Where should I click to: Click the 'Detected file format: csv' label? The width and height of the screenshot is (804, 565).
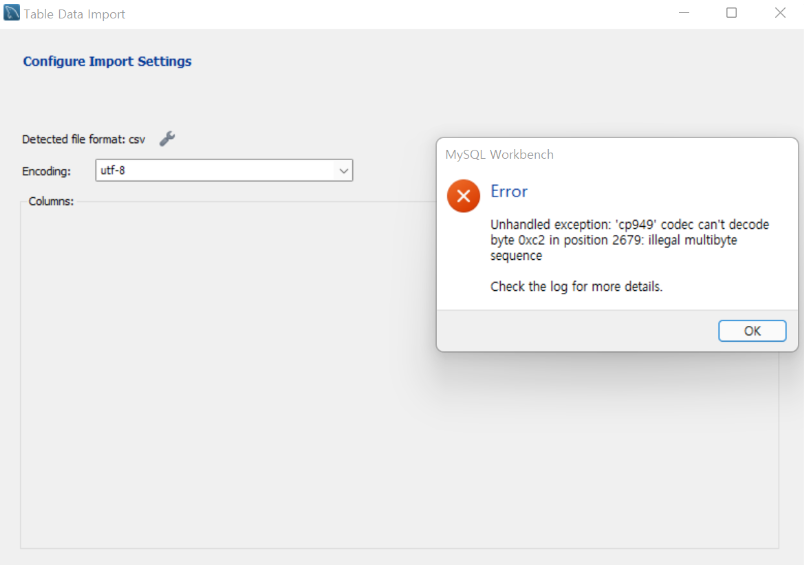tap(83, 140)
